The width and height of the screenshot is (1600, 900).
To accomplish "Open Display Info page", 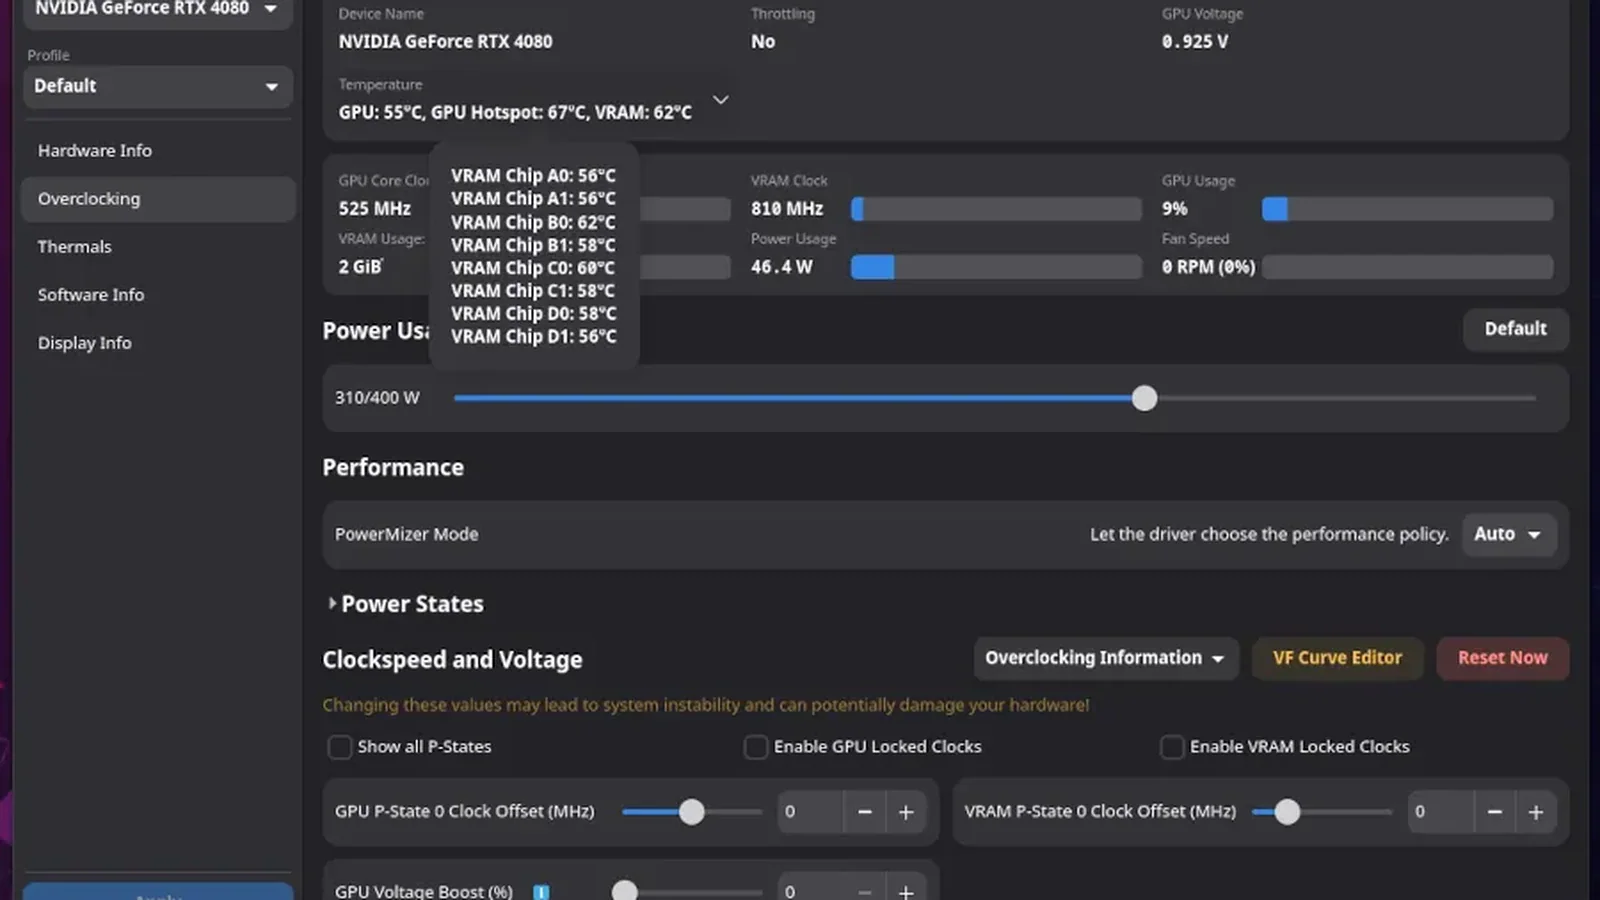I will point(158,342).
